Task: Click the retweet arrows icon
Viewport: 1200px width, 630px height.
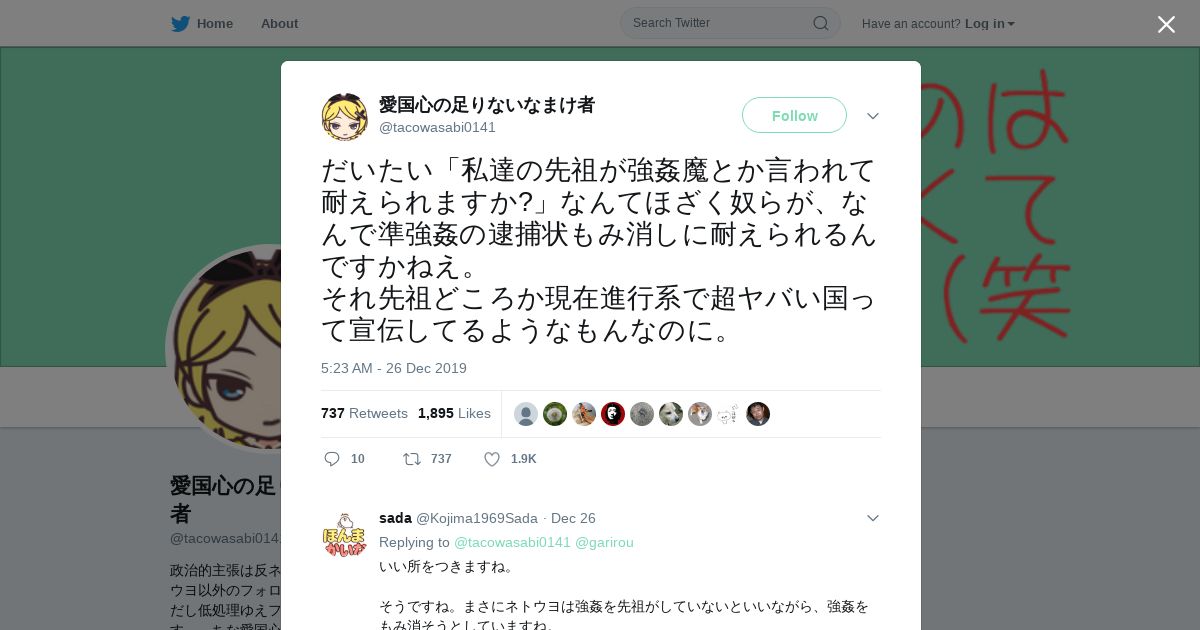Action: [x=412, y=459]
